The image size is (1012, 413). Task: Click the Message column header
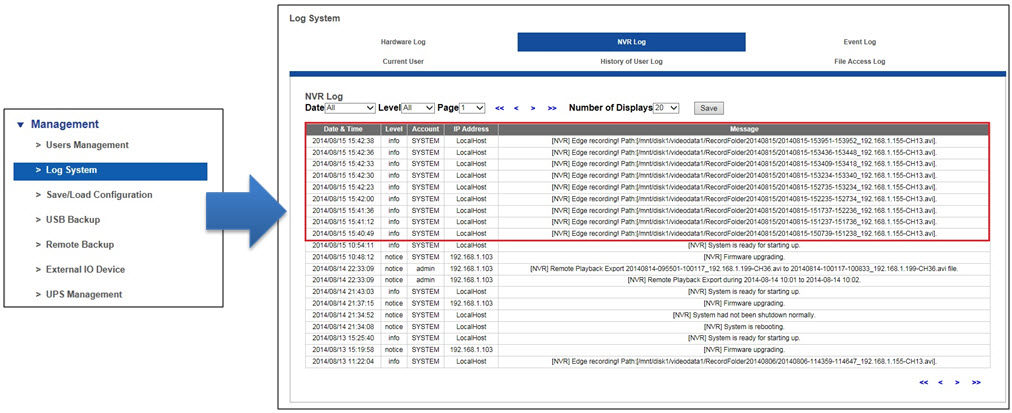[x=744, y=130]
